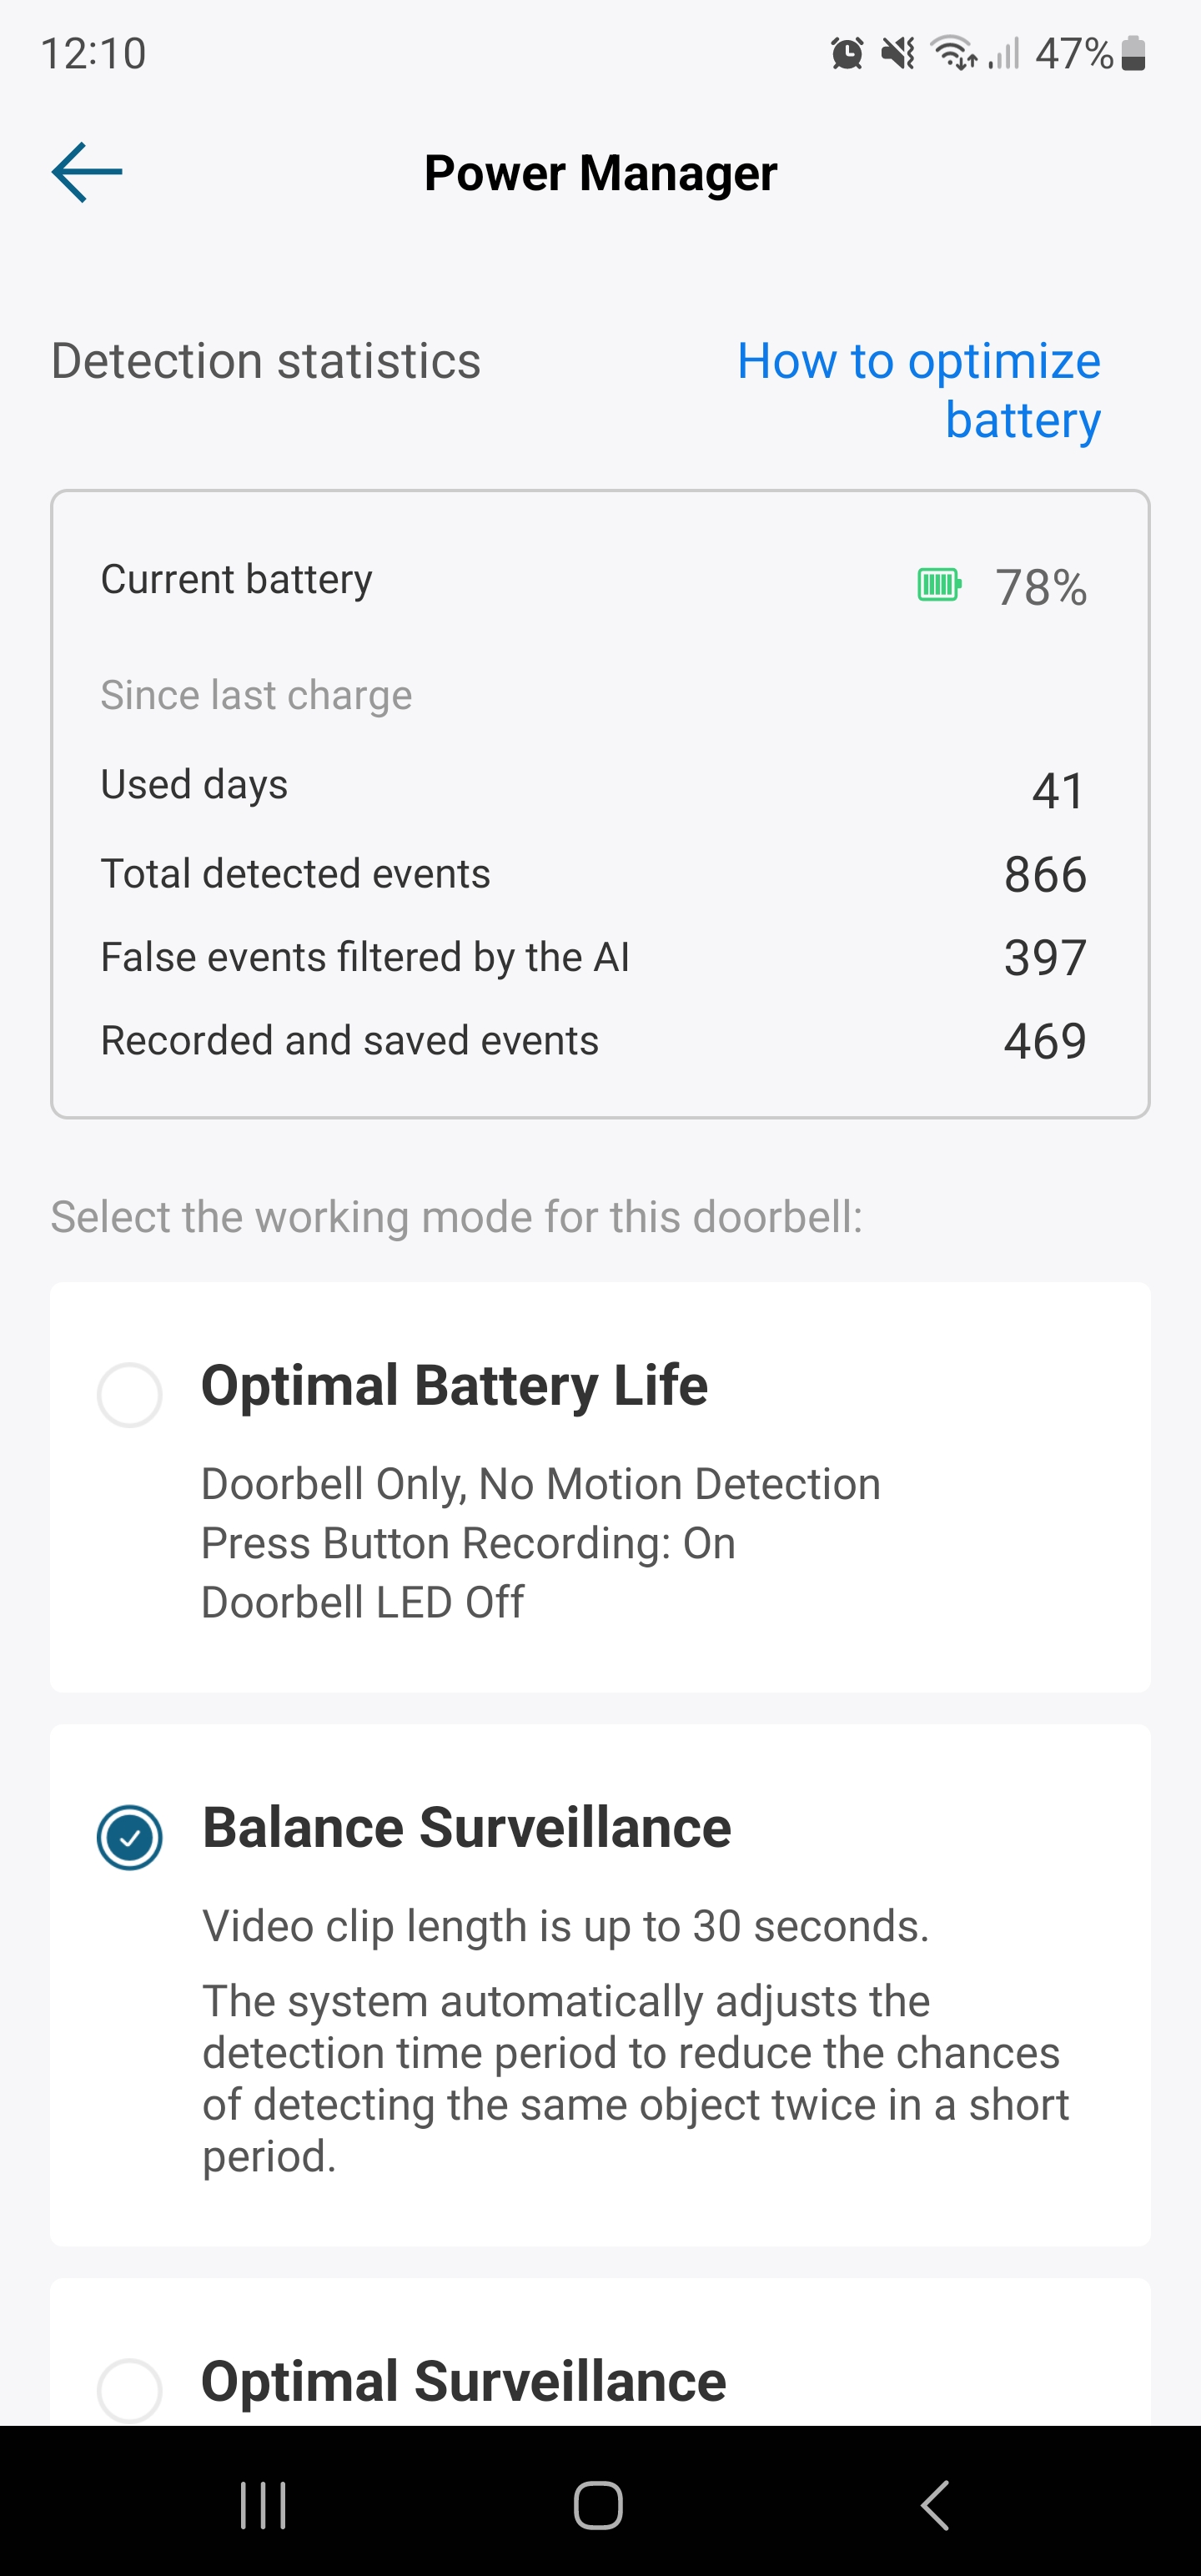This screenshot has width=1201, height=2576.
Task: Tap the phone battery icon in status bar
Action: pos(1133,53)
